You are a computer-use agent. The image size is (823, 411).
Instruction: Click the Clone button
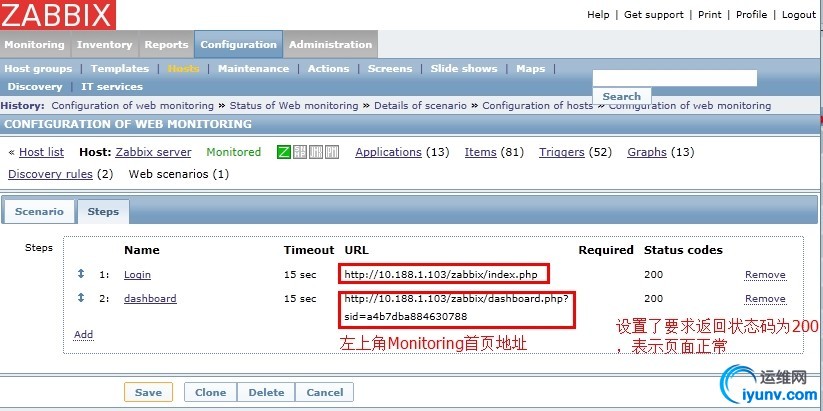click(210, 393)
